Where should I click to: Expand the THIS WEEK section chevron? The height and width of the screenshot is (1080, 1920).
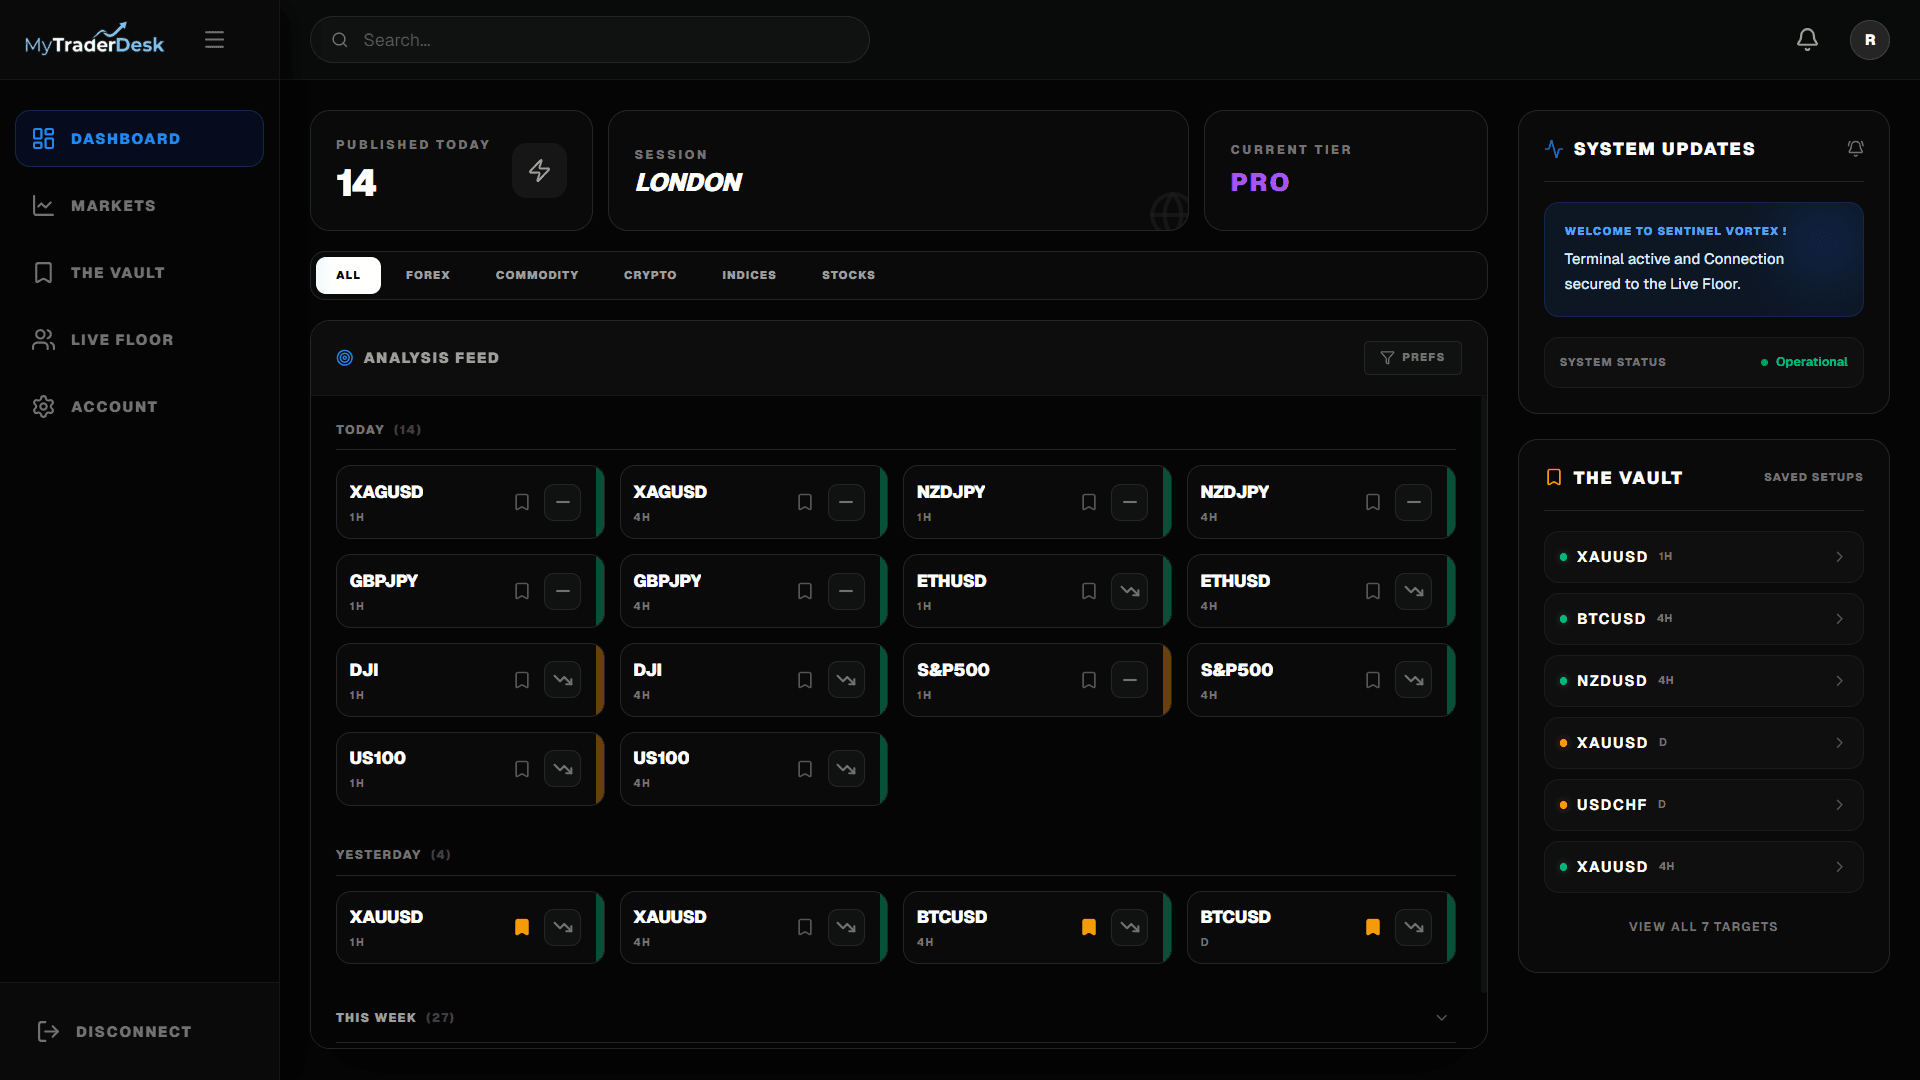1441,1017
